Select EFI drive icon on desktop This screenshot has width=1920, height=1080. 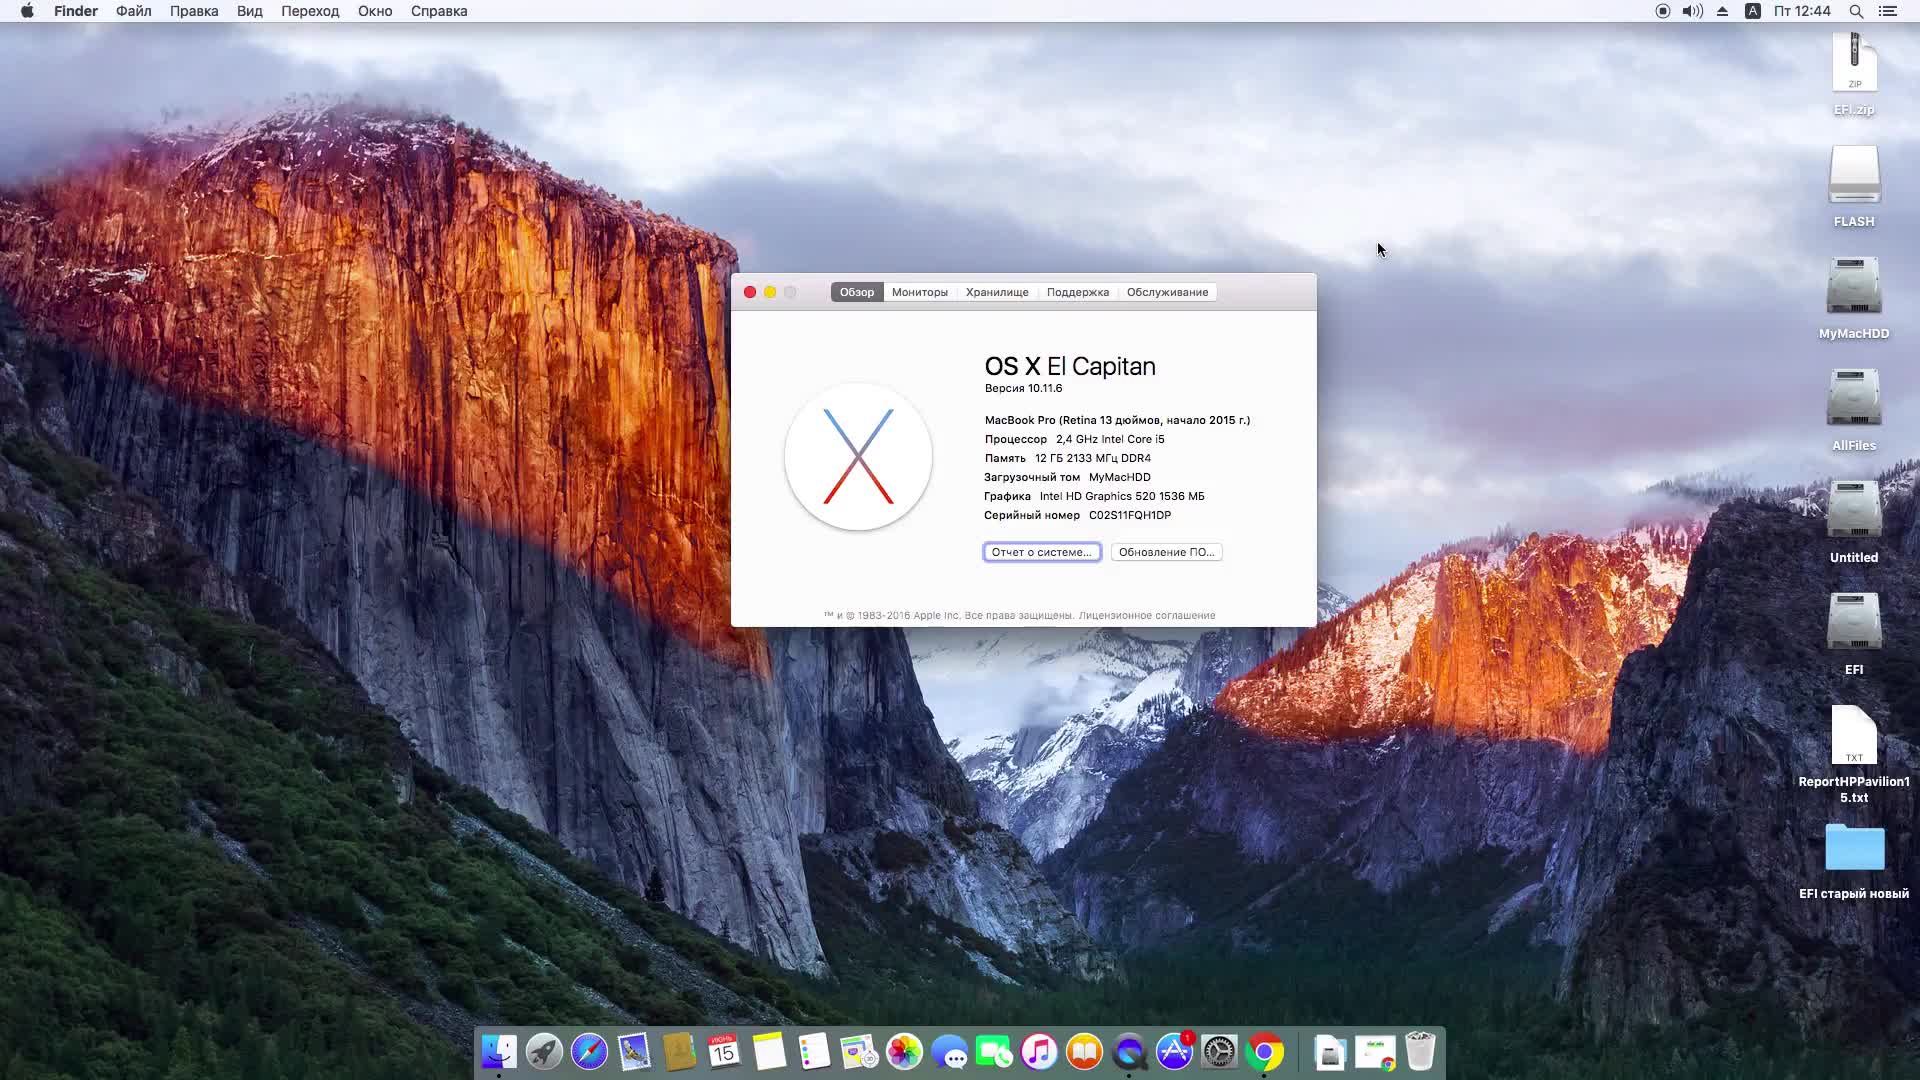[1854, 635]
